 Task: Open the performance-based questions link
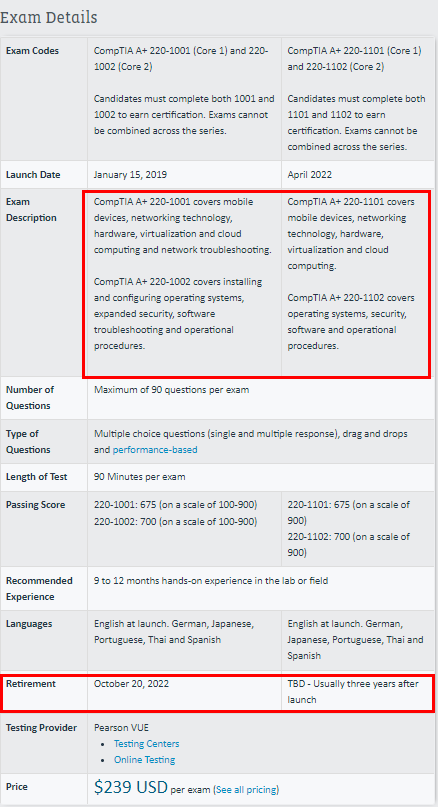tap(155, 450)
